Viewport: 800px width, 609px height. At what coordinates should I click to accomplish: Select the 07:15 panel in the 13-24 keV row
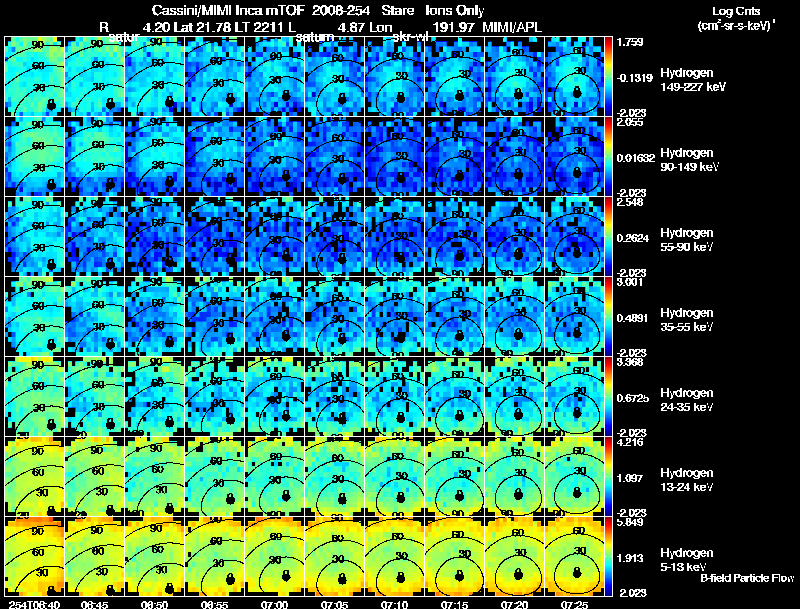coord(455,476)
